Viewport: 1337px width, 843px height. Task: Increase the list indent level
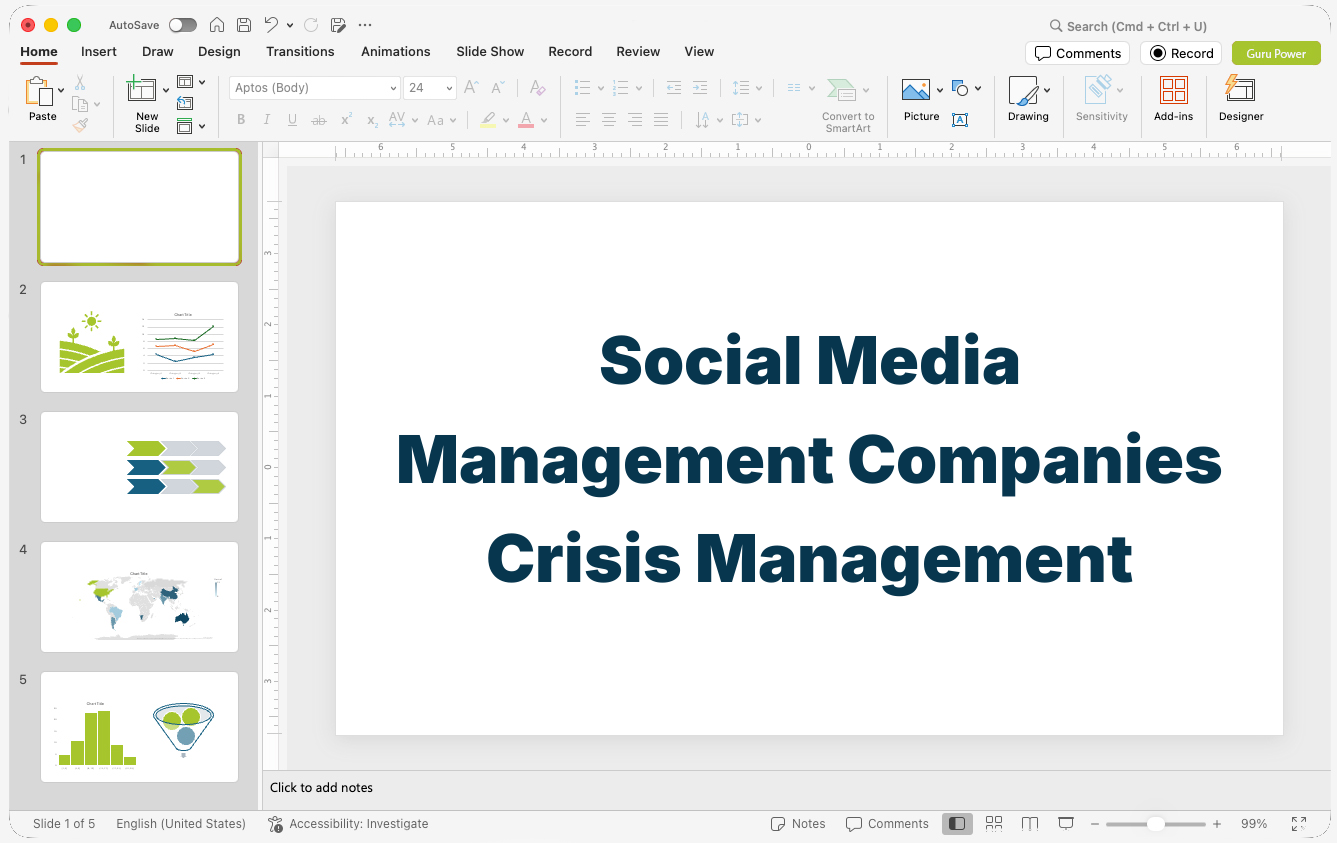pyautogui.click(x=700, y=88)
